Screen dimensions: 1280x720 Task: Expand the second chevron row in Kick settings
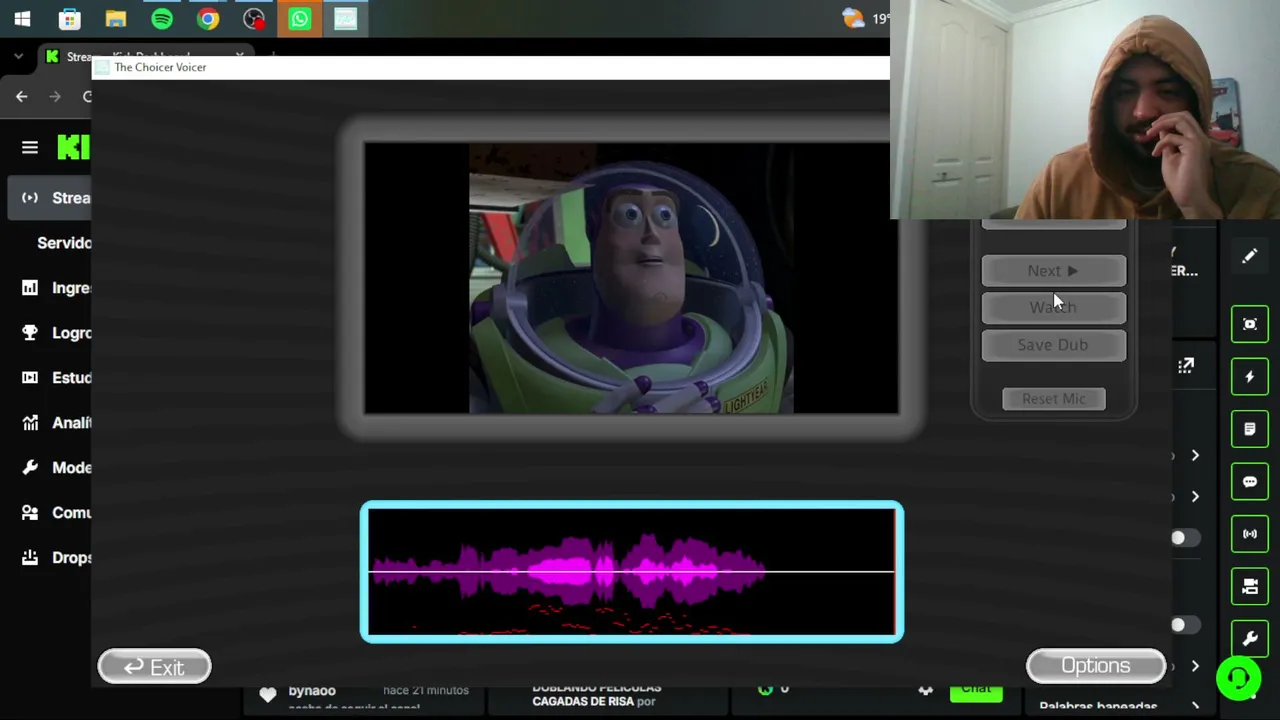click(x=1195, y=497)
